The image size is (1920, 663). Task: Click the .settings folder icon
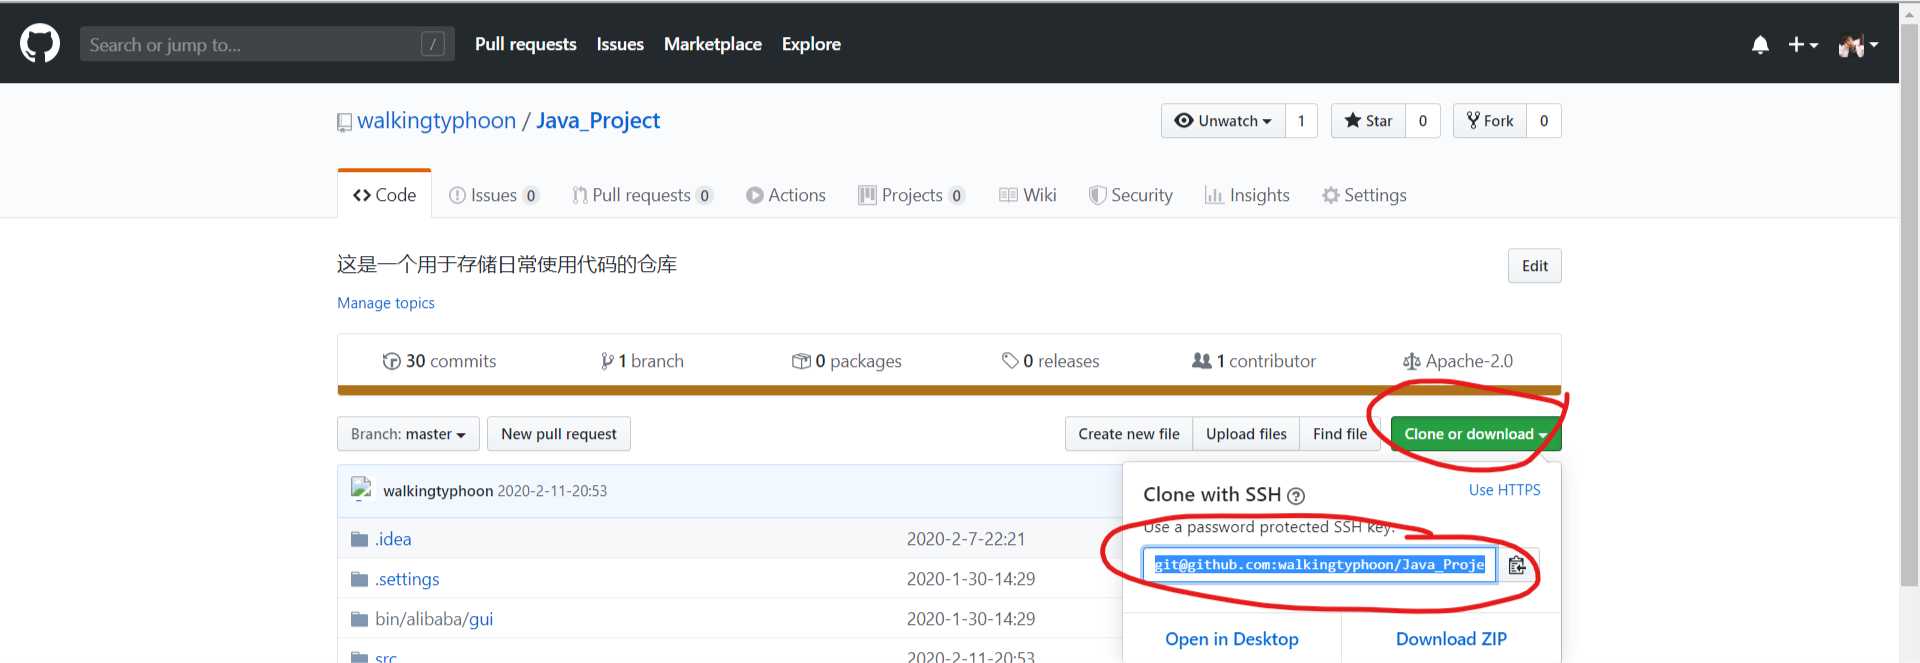pos(360,579)
